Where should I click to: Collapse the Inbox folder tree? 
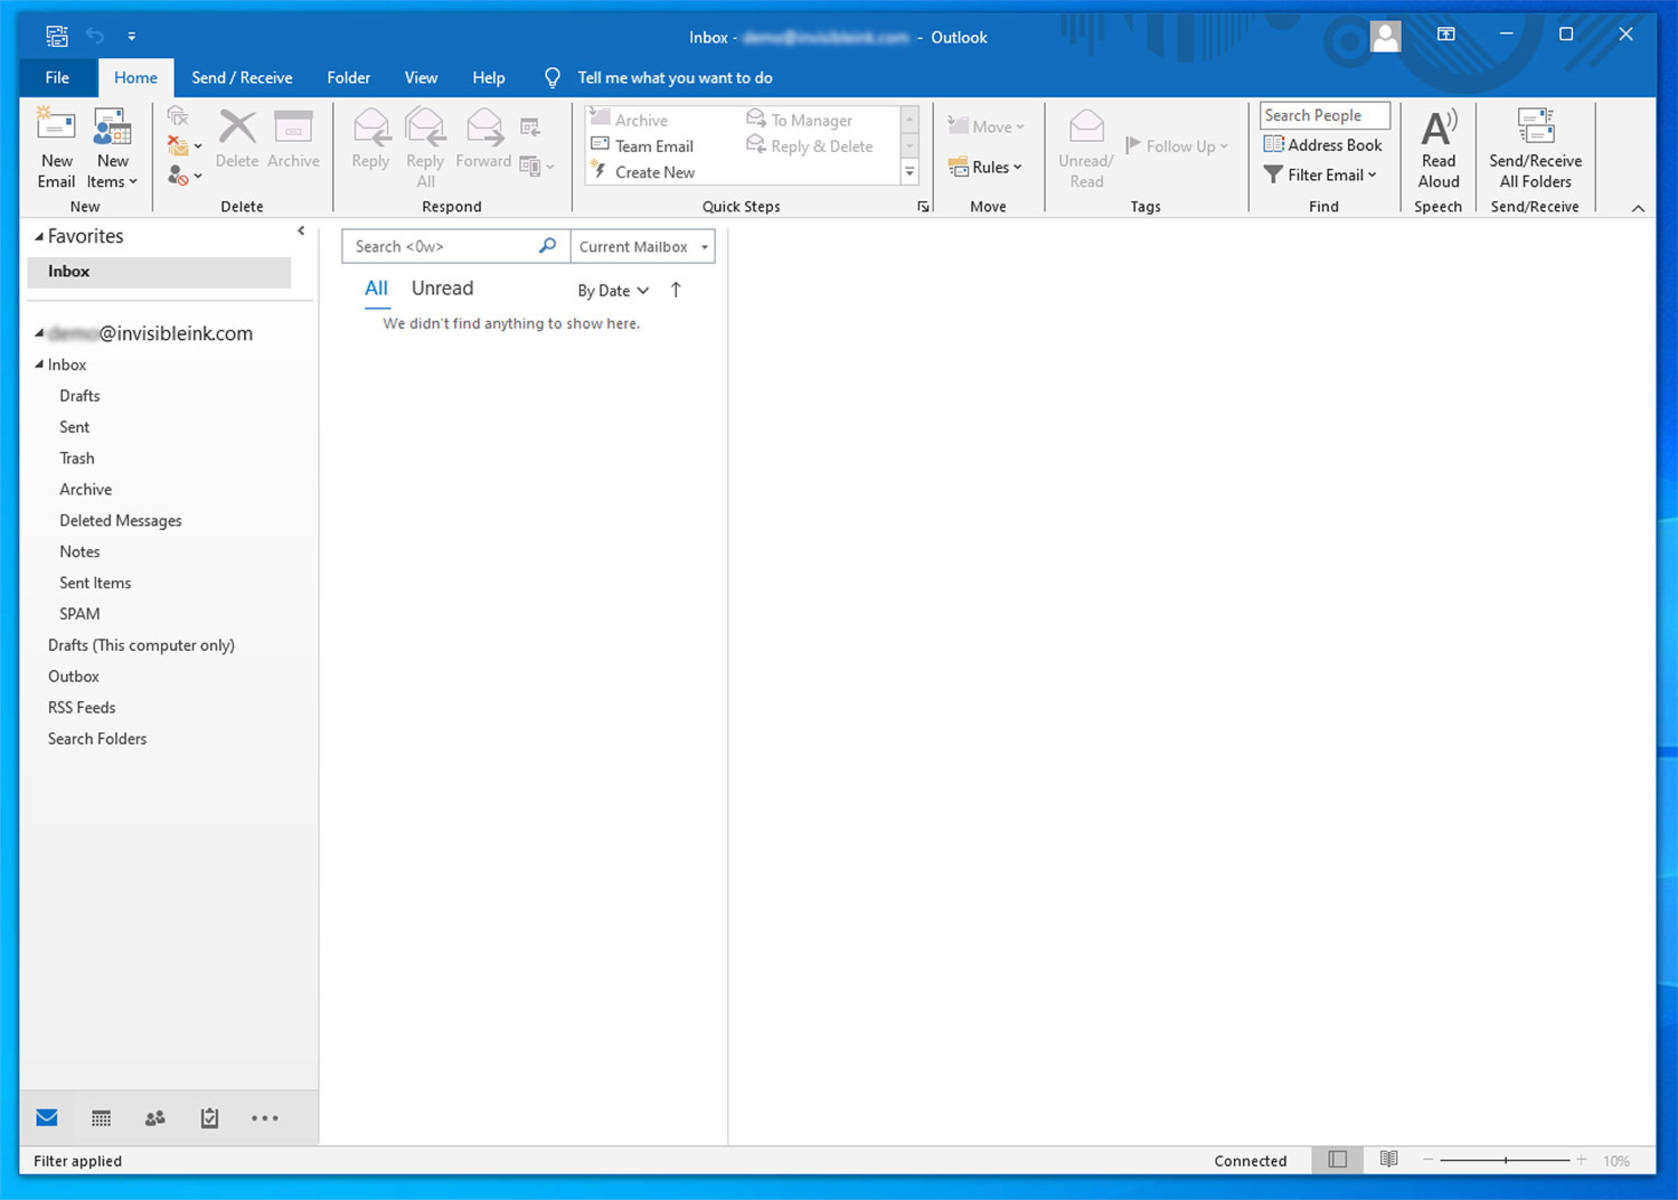[39, 365]
